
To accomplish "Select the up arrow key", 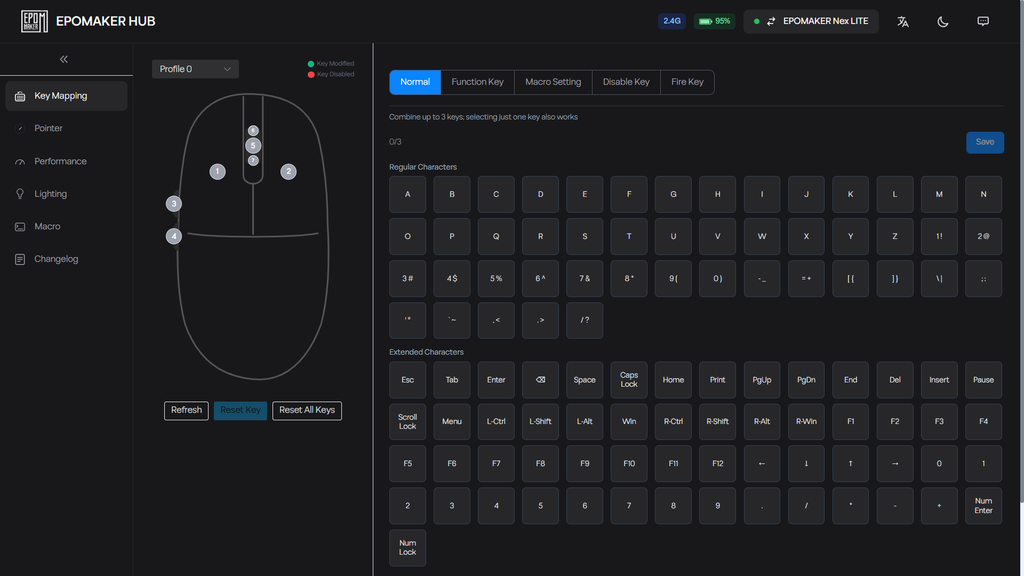I will pos(850,464).
